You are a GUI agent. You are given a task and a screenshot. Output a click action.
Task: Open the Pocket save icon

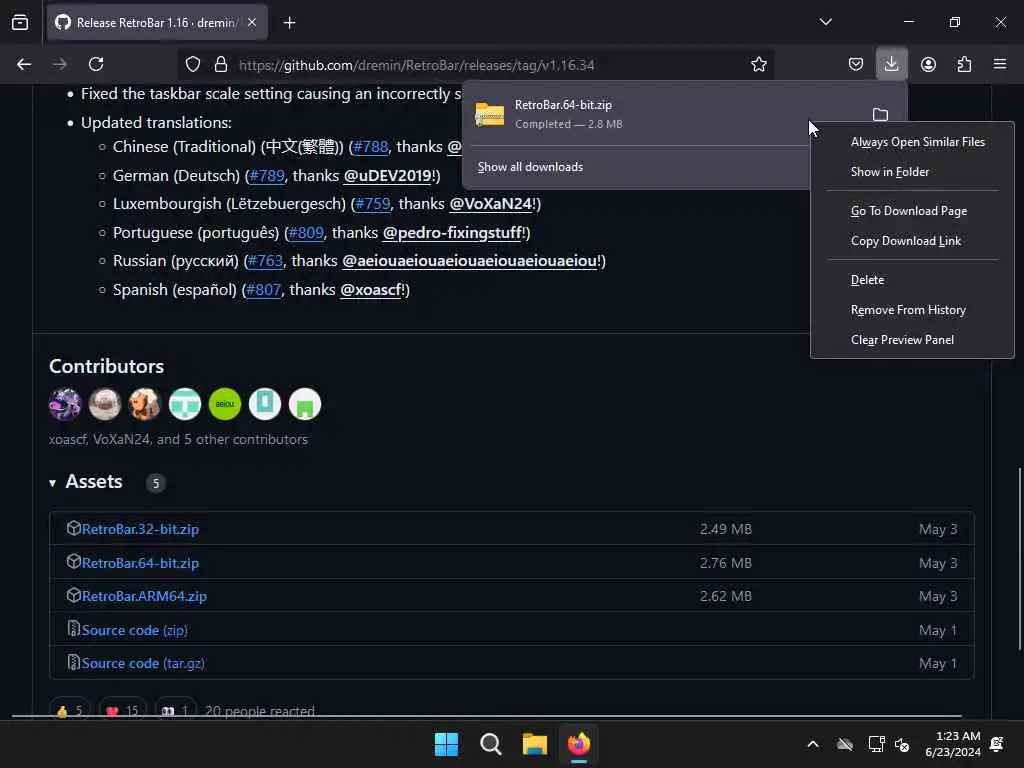[x=856, y=64]
